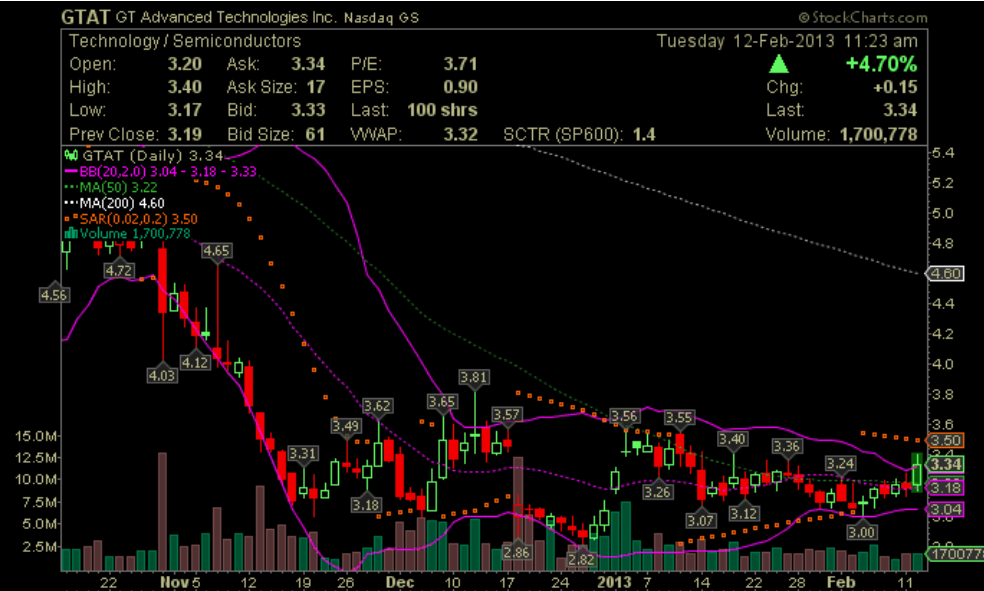Viewport: 984px width, 591px height.
Task: Click the 4.03 low price callout
Action: [x=161, y=375]
